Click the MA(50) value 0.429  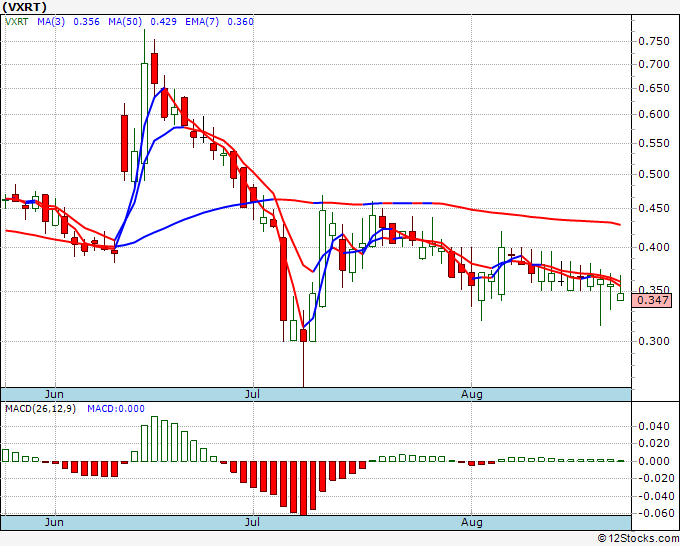pos(163,22)
